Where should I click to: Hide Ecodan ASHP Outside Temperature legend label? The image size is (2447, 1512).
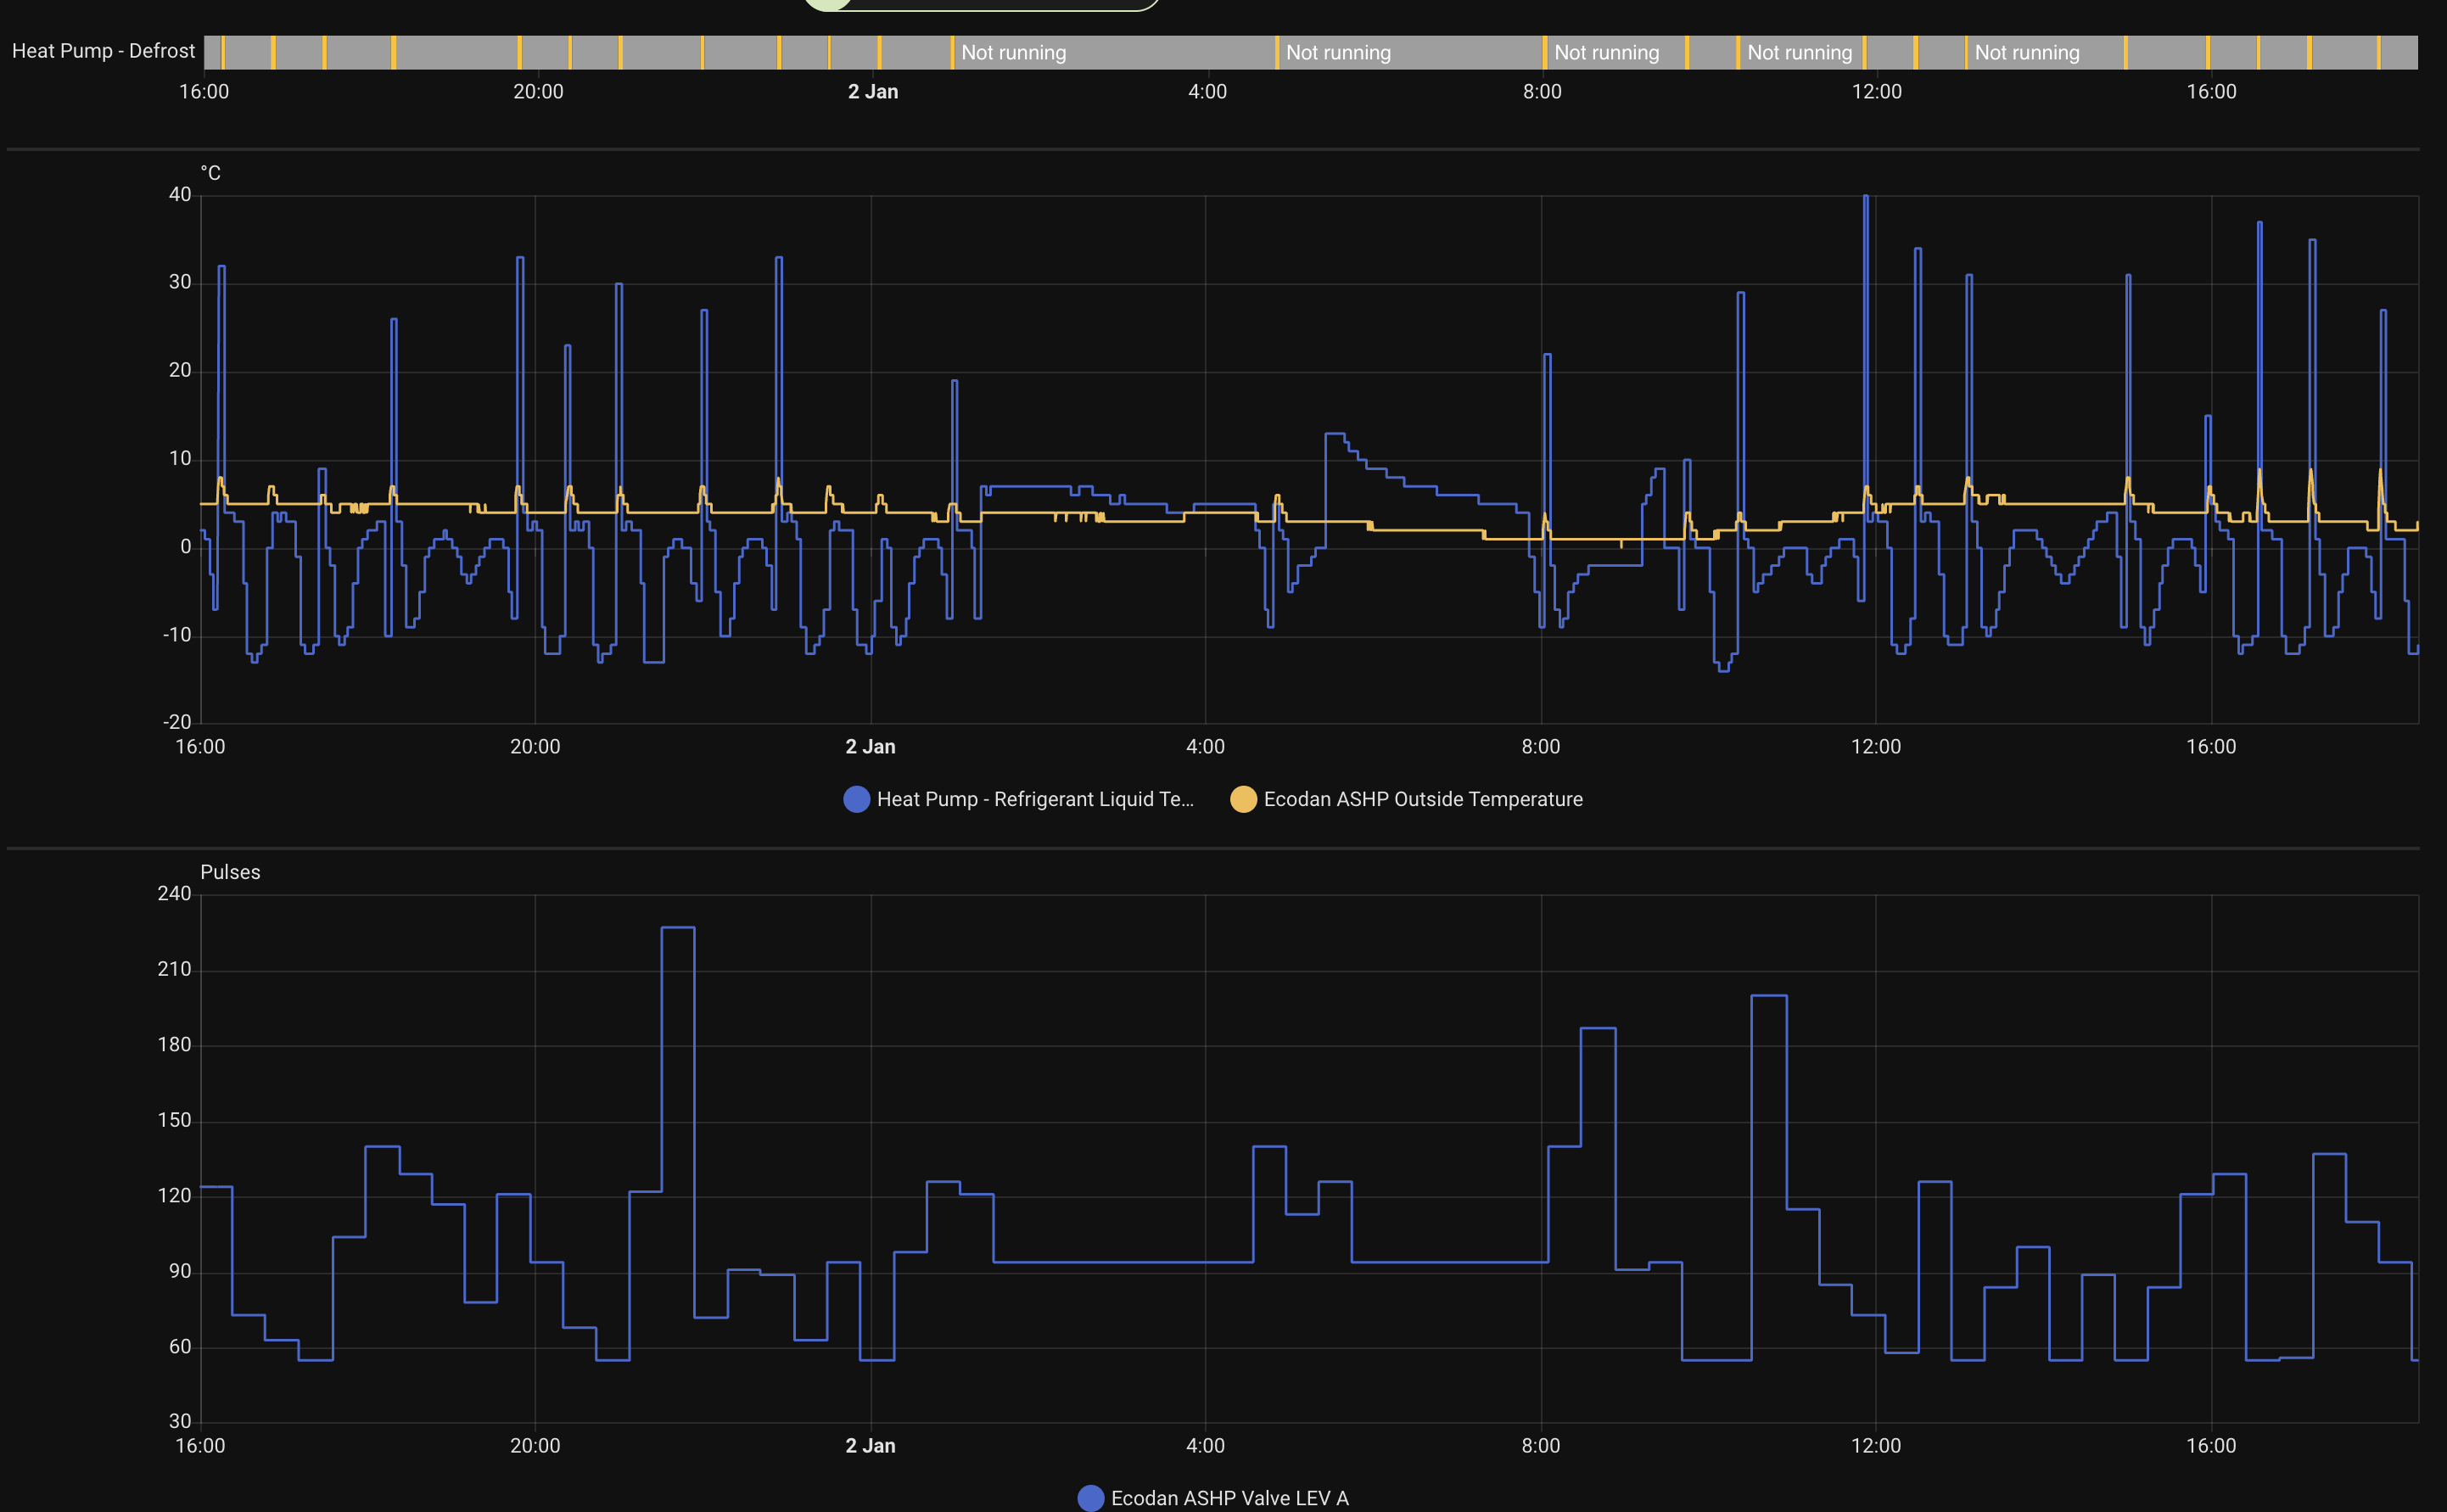click(1422, 799)
